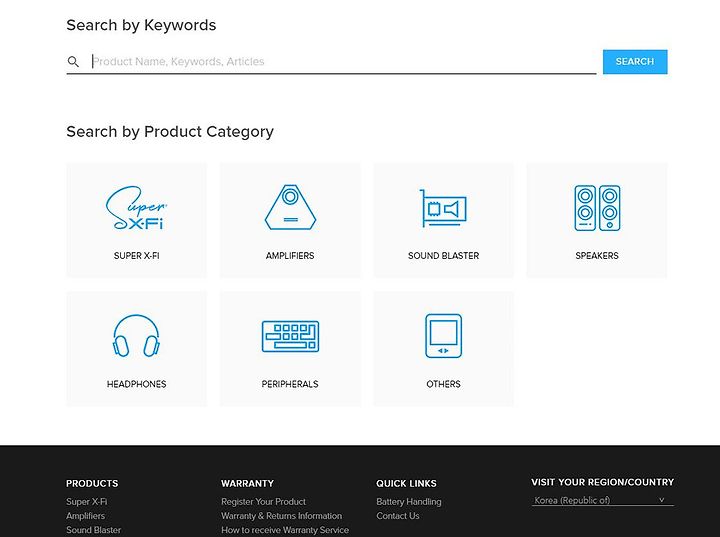Open the Korea (Republic of) region dropdown
The width and height of the screenshot is (720, 537).
tap(602, 500)
